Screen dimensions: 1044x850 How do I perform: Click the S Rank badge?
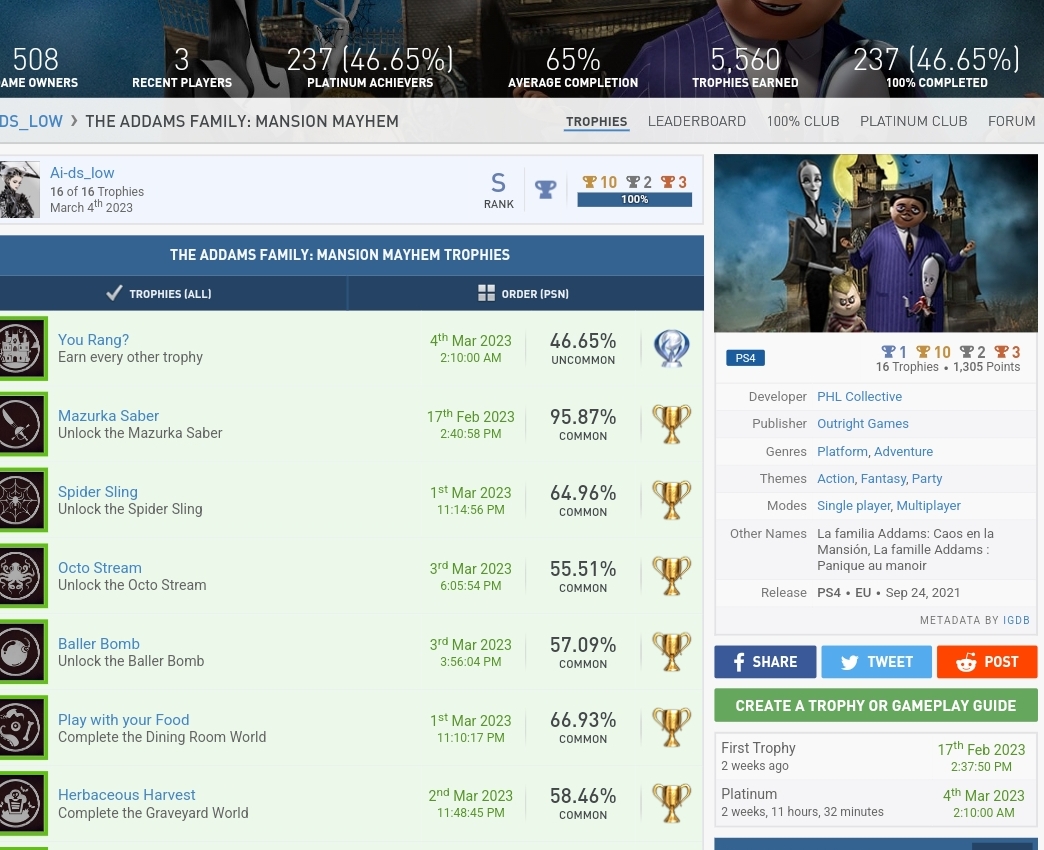[499, 190]
